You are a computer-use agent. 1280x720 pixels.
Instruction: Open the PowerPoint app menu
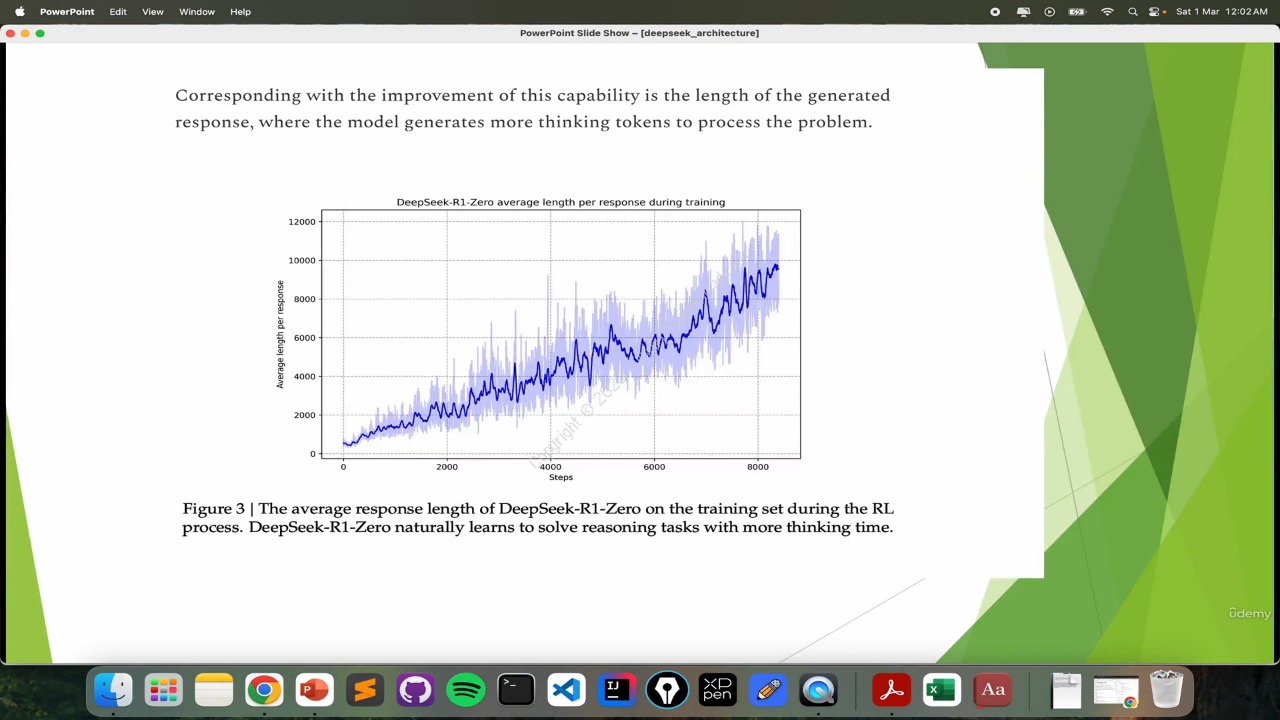click(67, 12)
